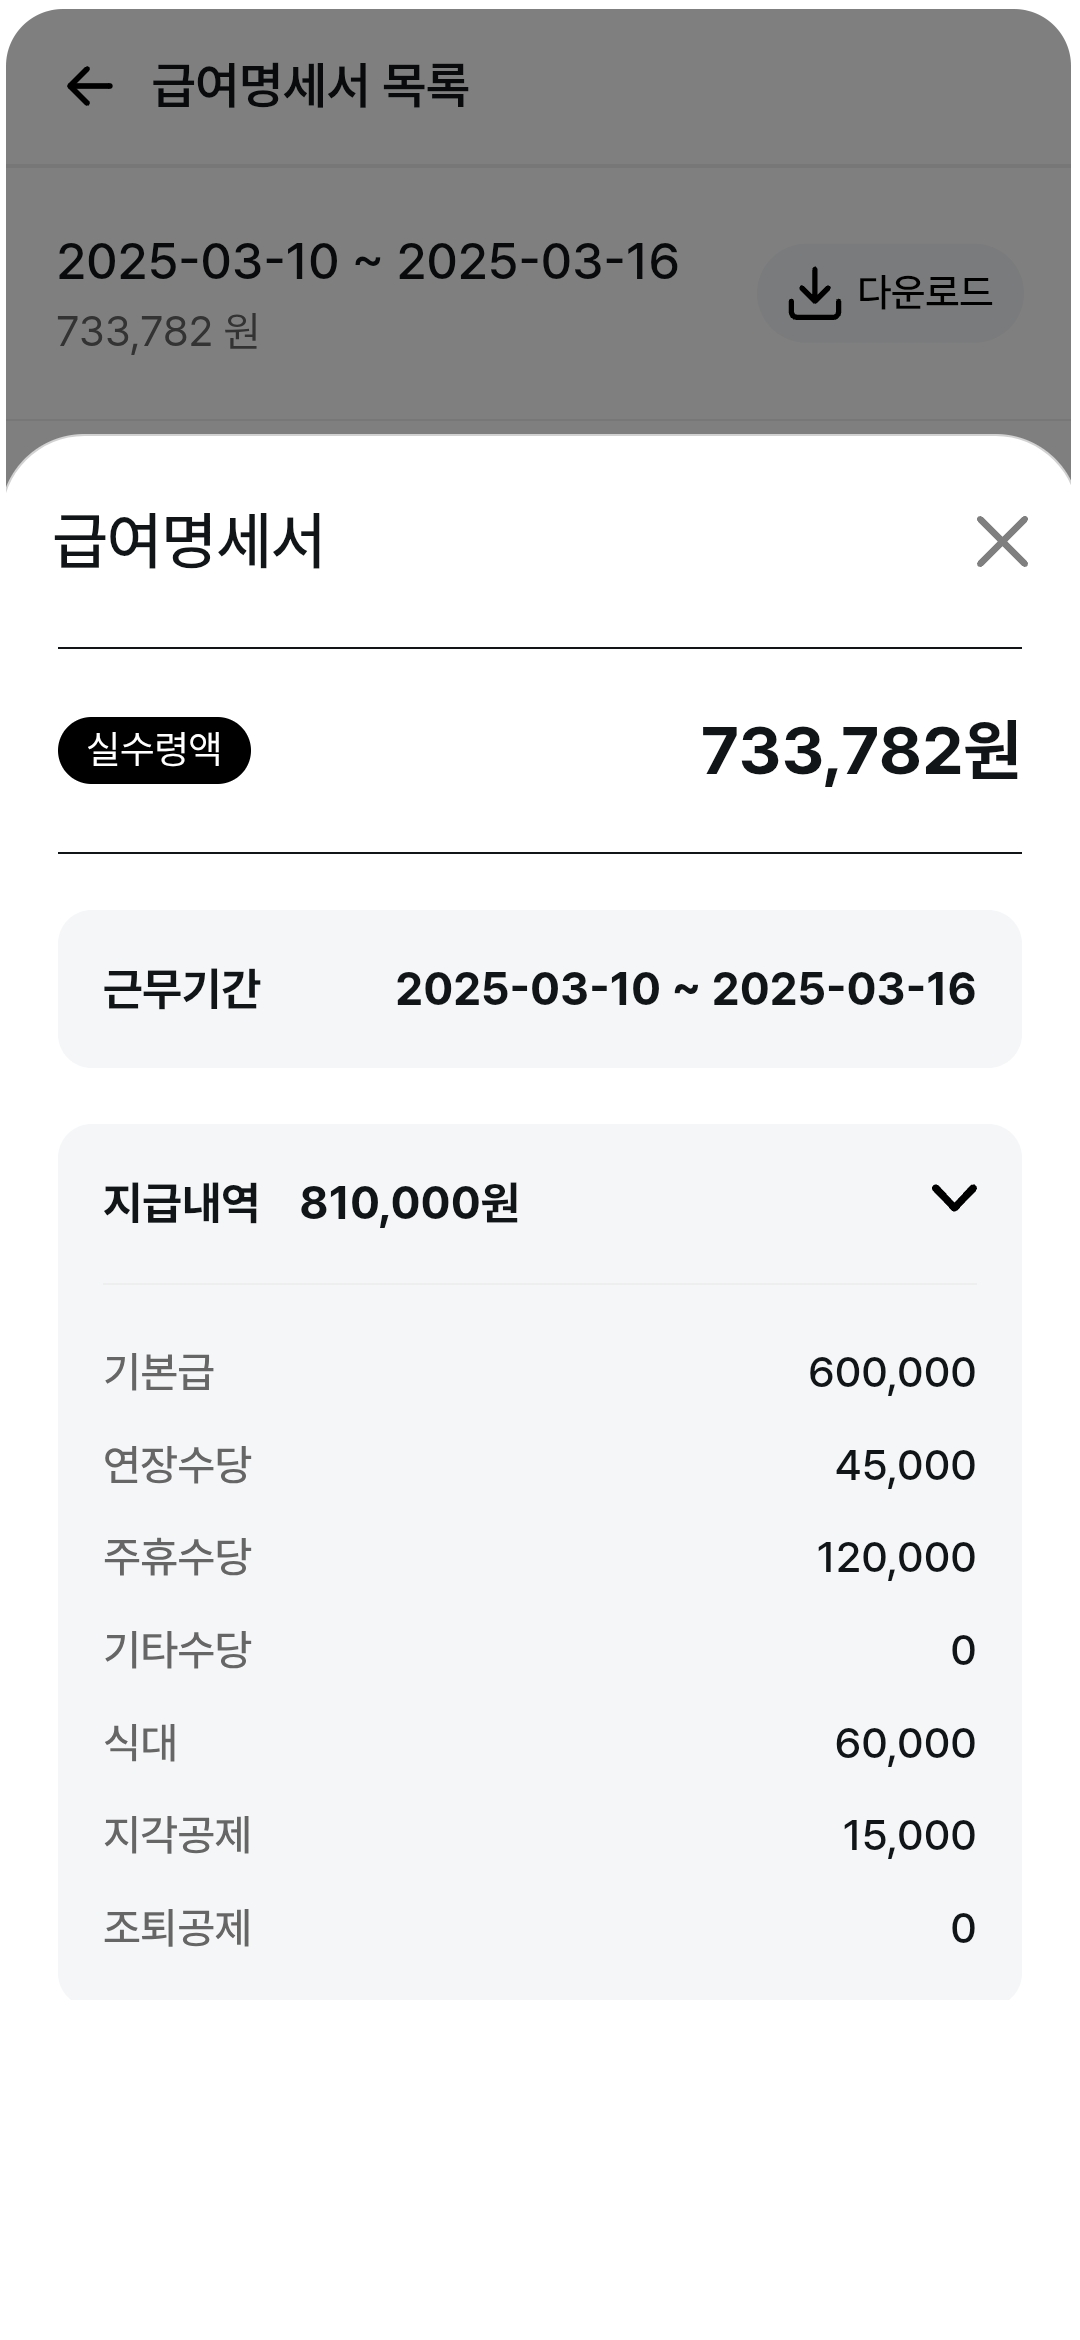
Task: Select the 실수령액 black badge
Action: 154,750
